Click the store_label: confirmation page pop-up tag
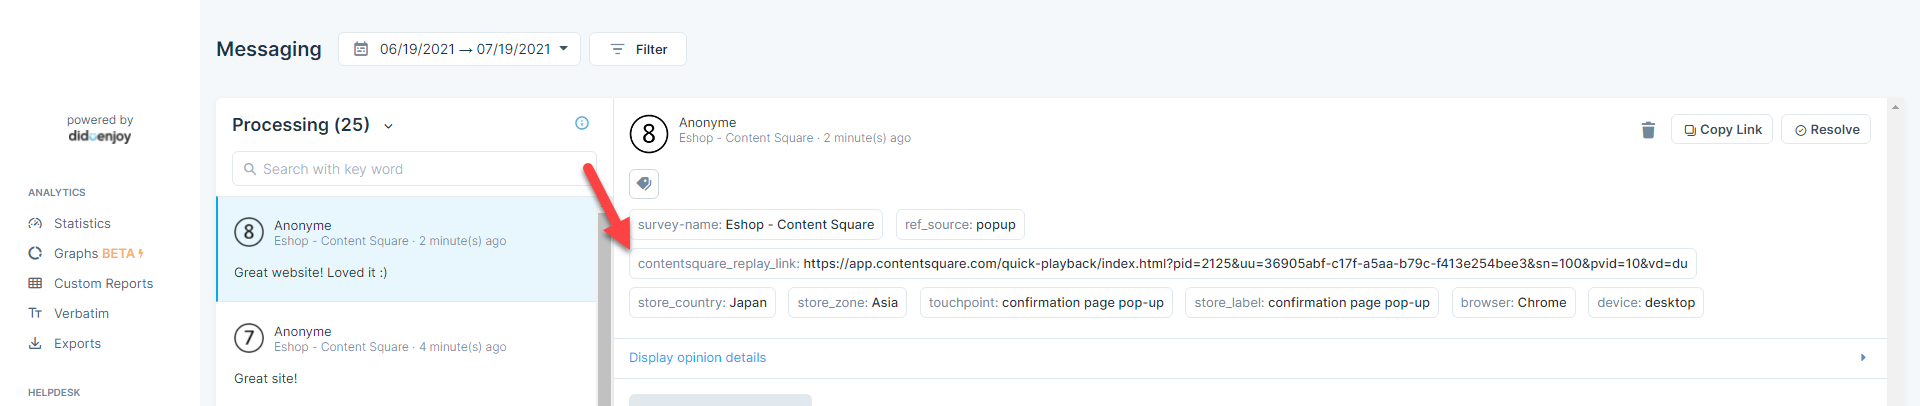The image size is (1920, 406). pyautogui.click(x=1312, y=302)
